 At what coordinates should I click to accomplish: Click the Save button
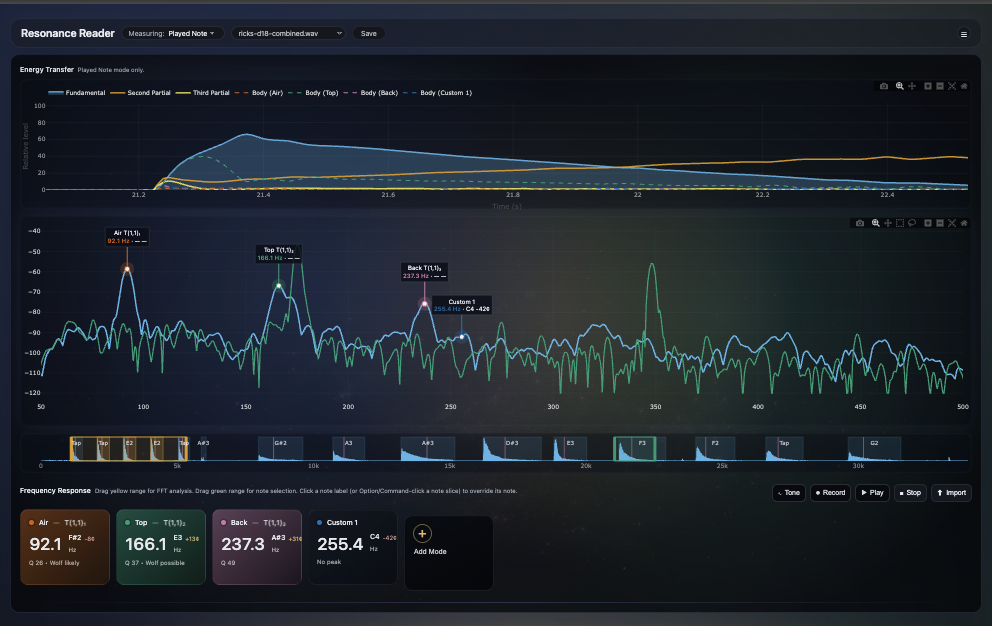pos(369,34)
